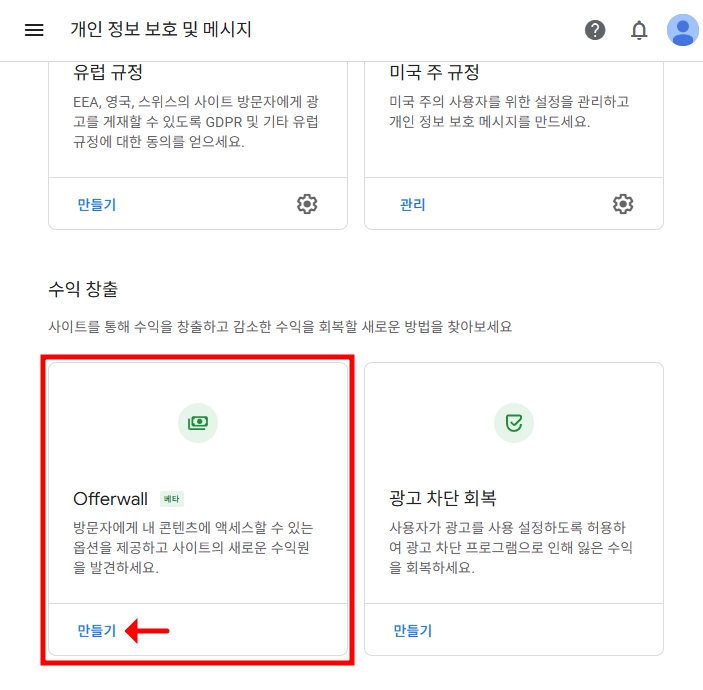Click the 베타 badge next to Offerwall
The height and width of the screenshot is (690, 703).
(x=172, y=499)
